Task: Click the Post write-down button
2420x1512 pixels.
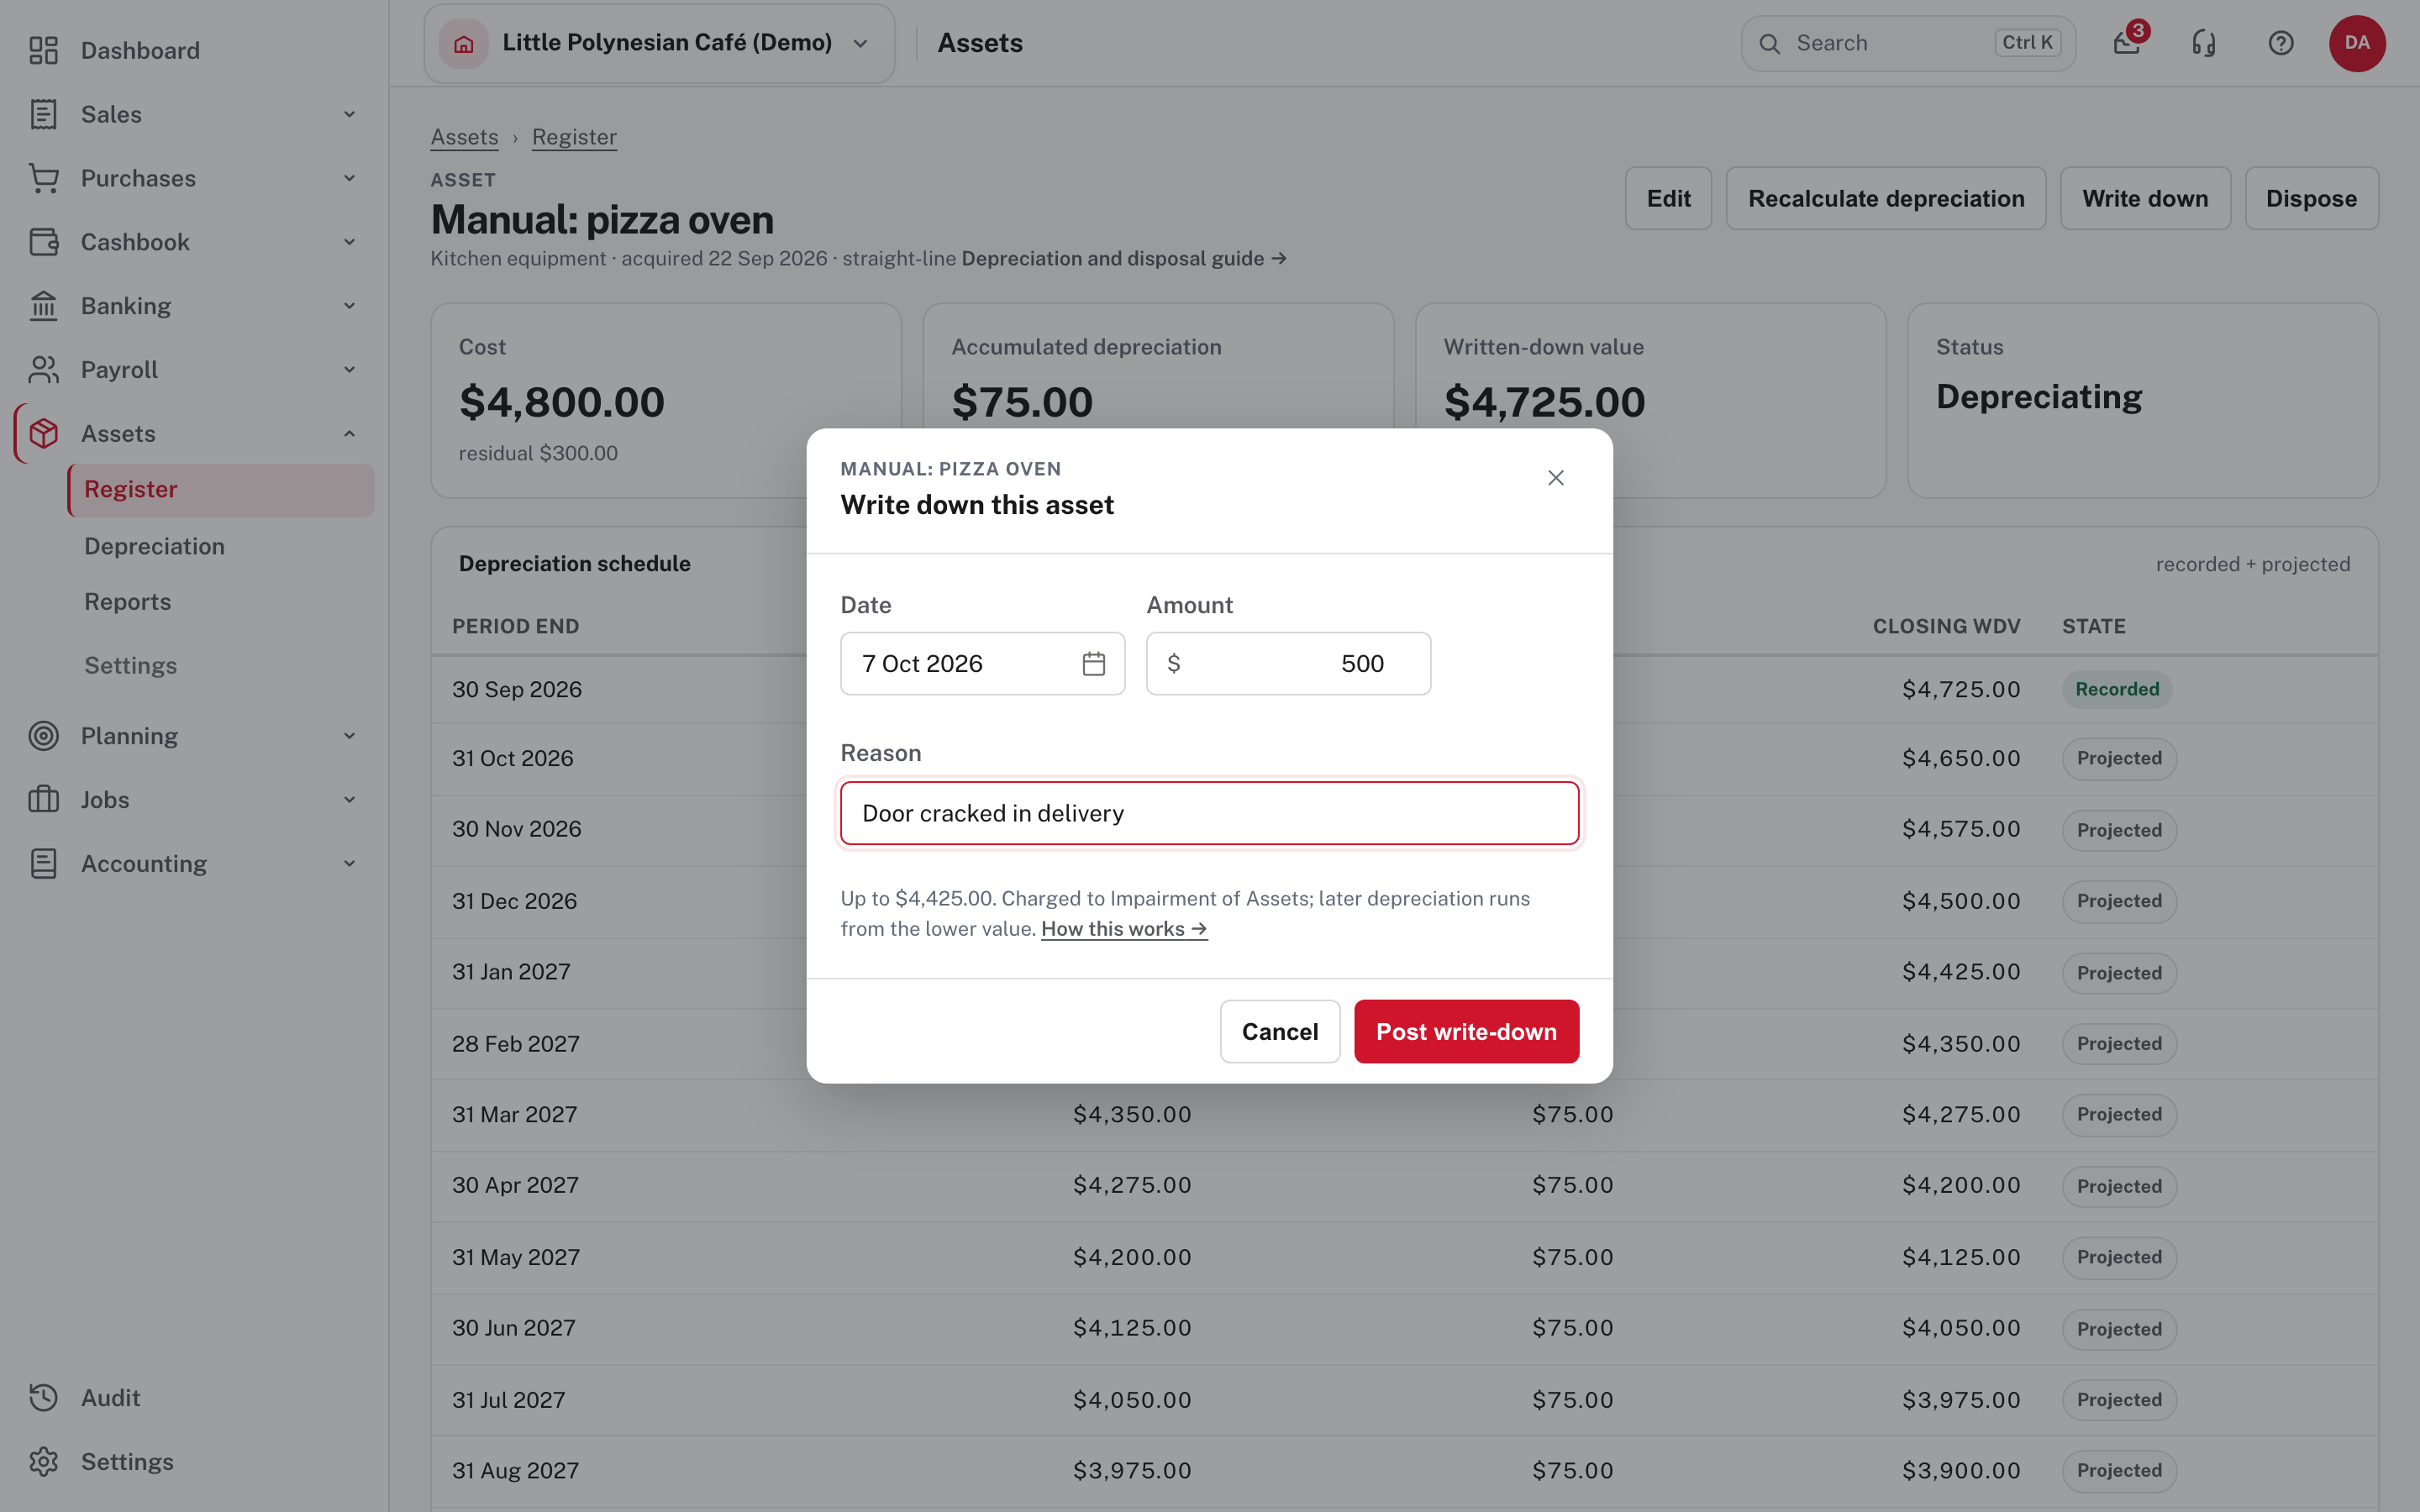Action: tap(1466, 1031)
